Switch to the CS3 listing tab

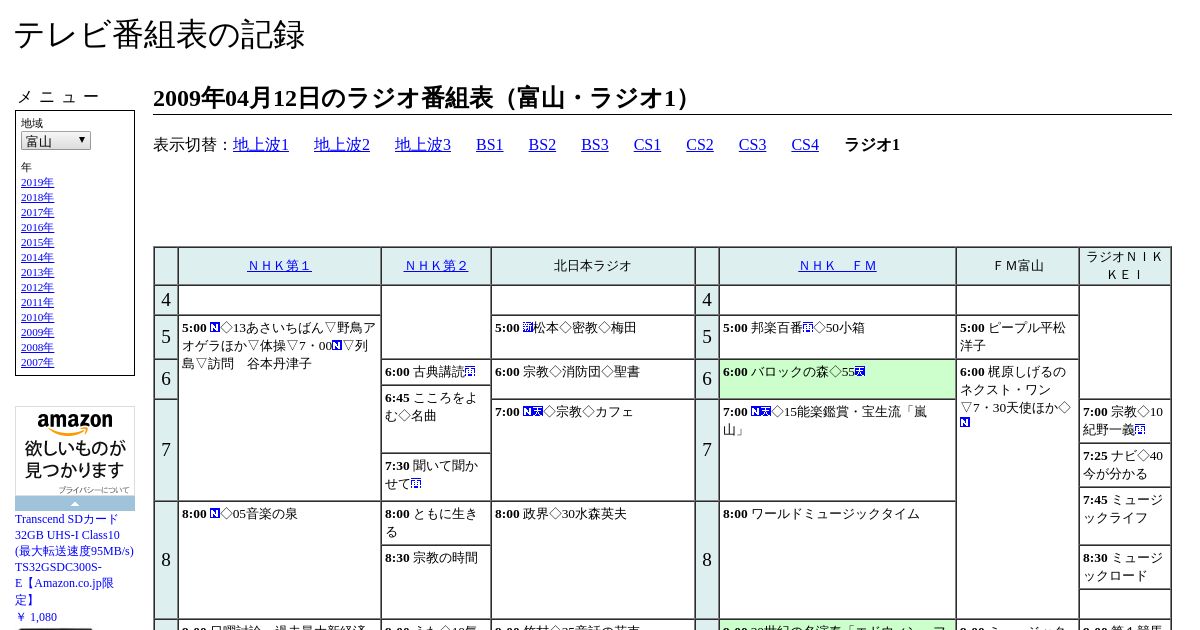(x=752, y=145)
